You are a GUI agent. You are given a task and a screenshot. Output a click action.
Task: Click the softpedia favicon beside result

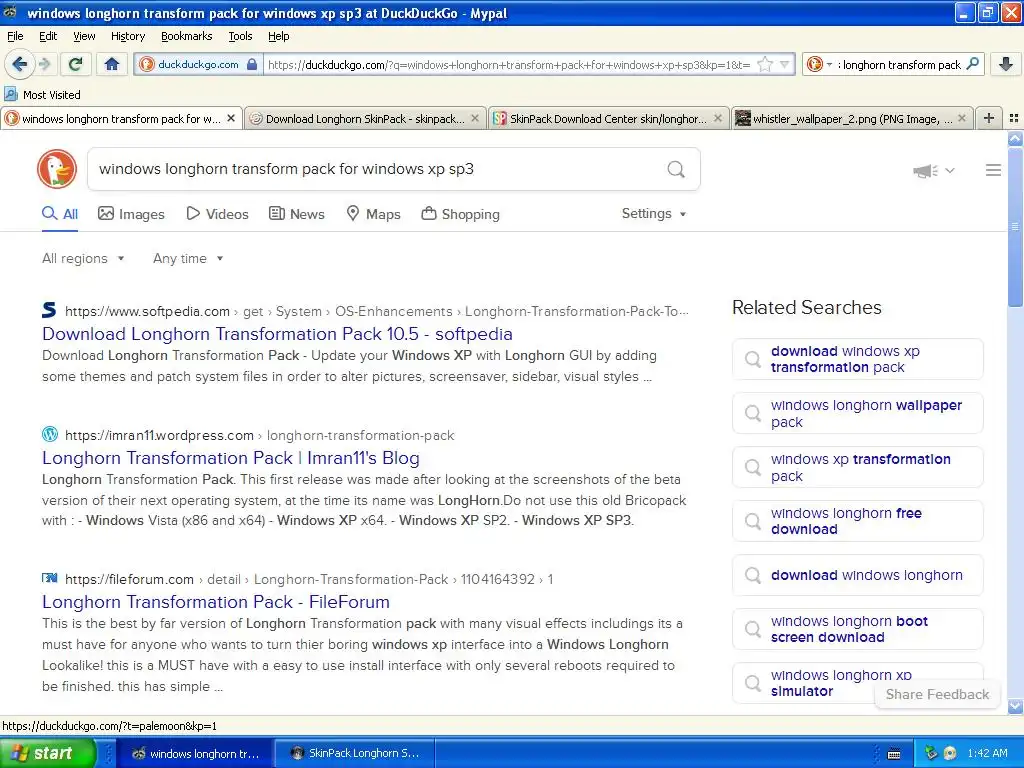point(49,310)
